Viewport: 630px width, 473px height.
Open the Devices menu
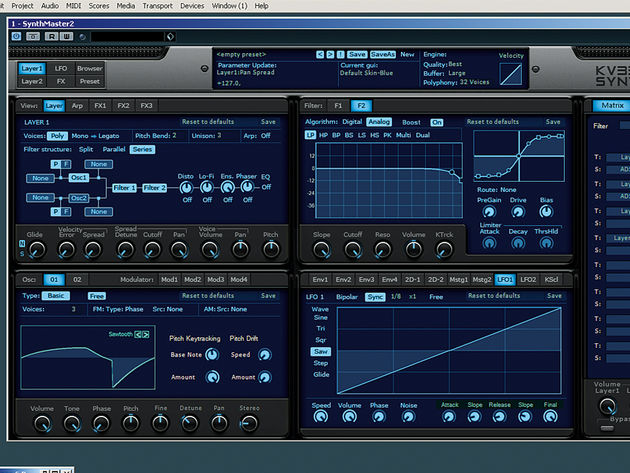coord(192,6)
